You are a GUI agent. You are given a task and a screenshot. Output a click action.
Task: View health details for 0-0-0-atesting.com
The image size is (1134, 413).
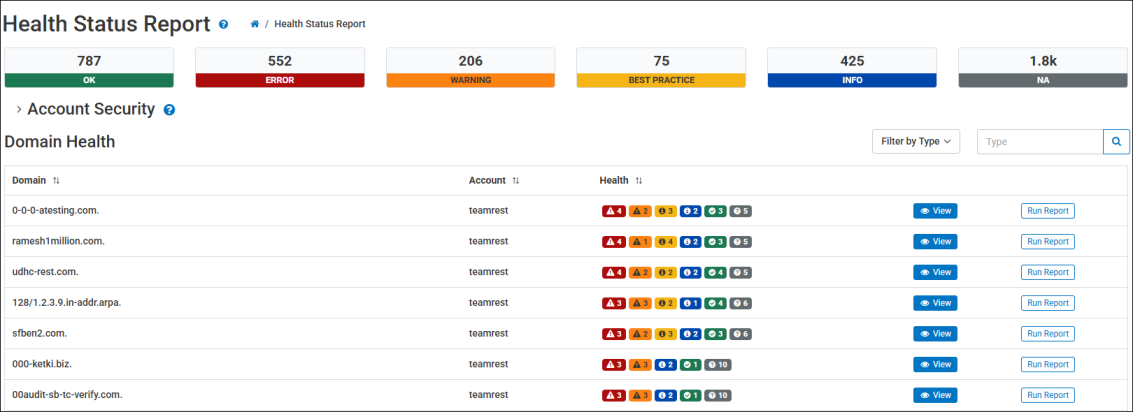pos(934,211)
